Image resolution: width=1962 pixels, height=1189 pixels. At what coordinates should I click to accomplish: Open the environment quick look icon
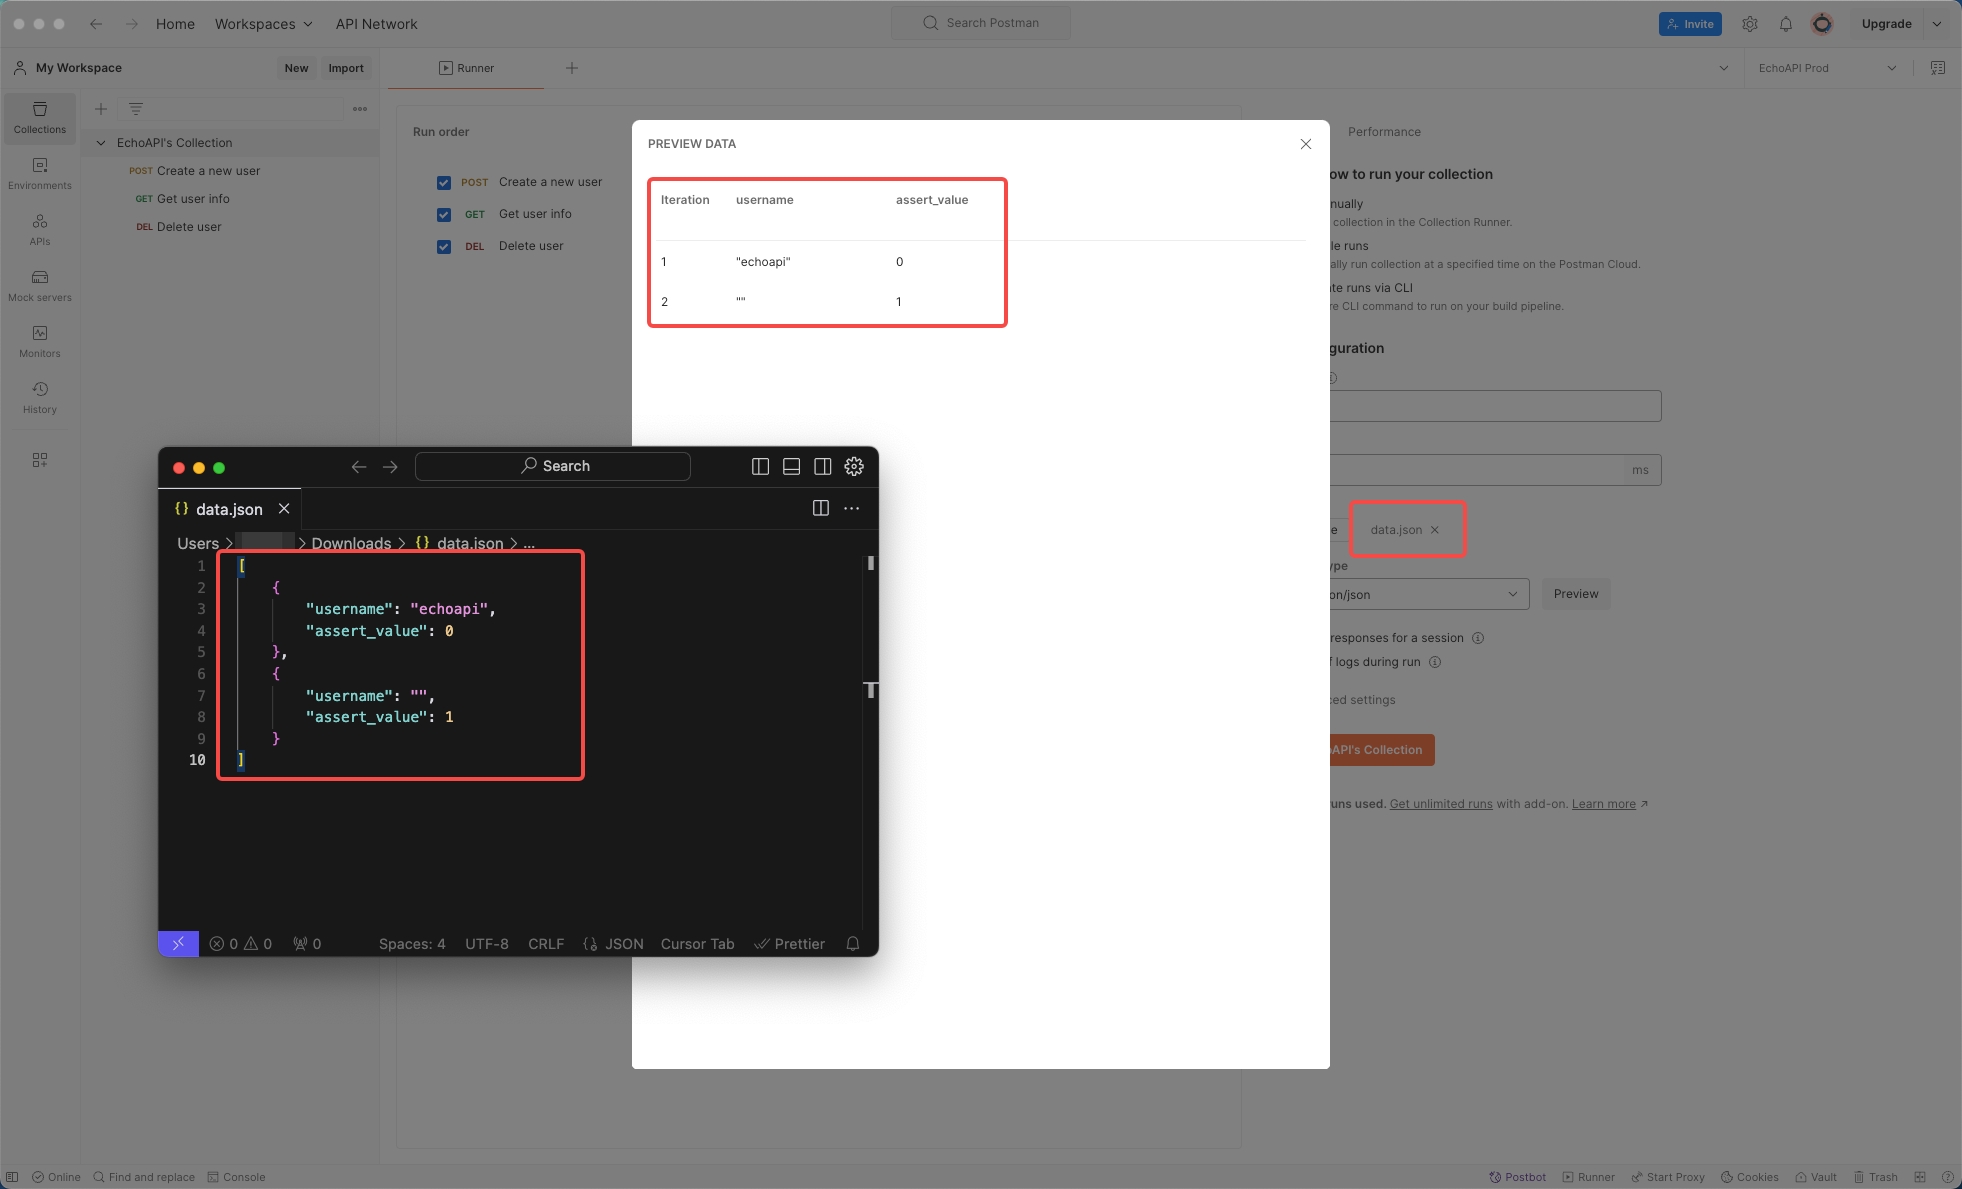tap(1938, 68)
